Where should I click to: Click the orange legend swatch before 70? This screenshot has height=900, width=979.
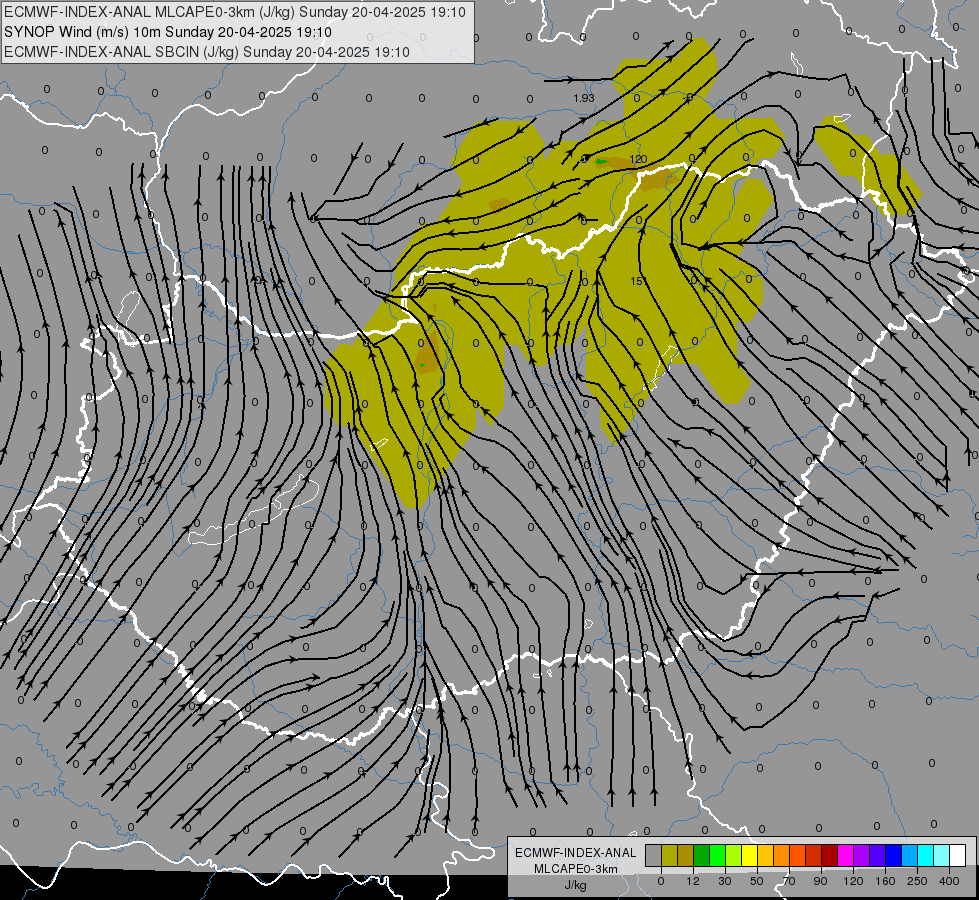click(782, 855)
